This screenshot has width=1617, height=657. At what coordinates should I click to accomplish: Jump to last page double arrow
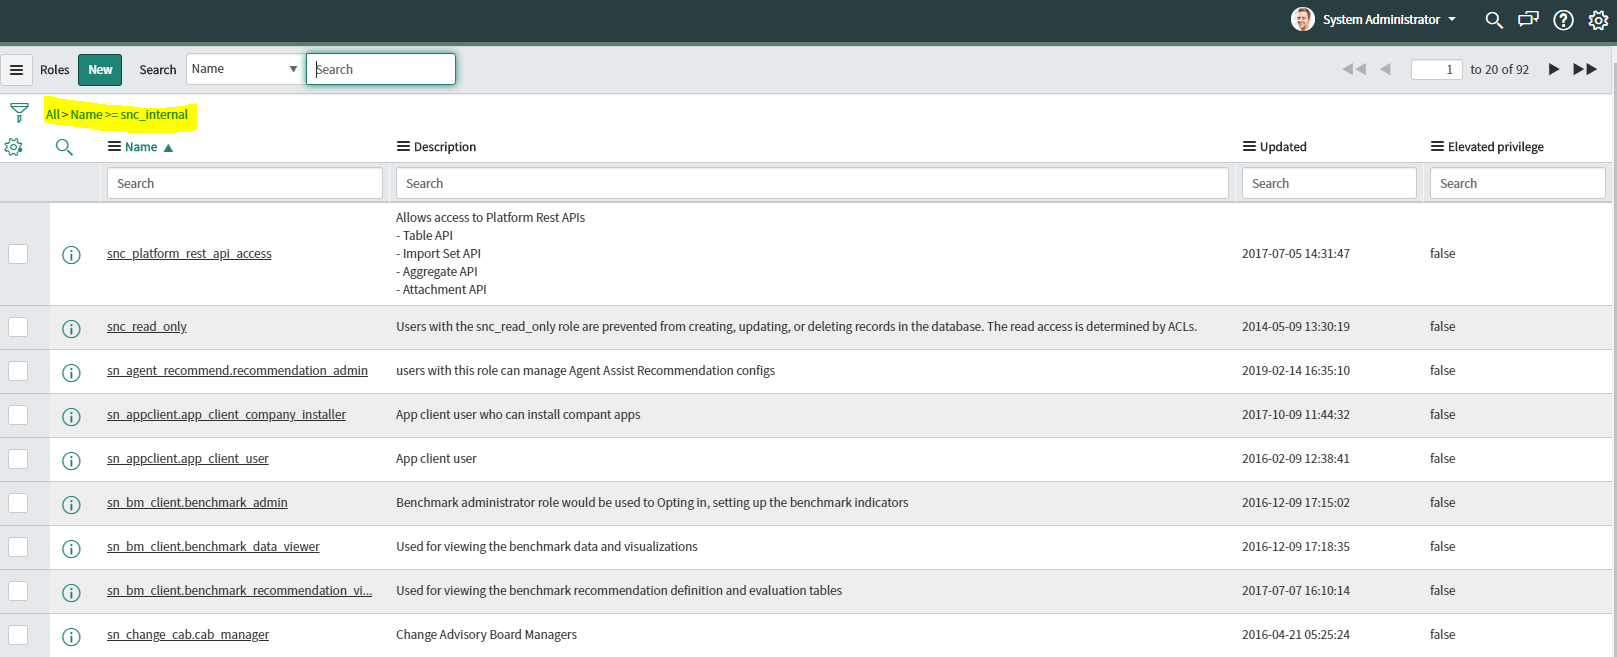tap(1585, 69)
